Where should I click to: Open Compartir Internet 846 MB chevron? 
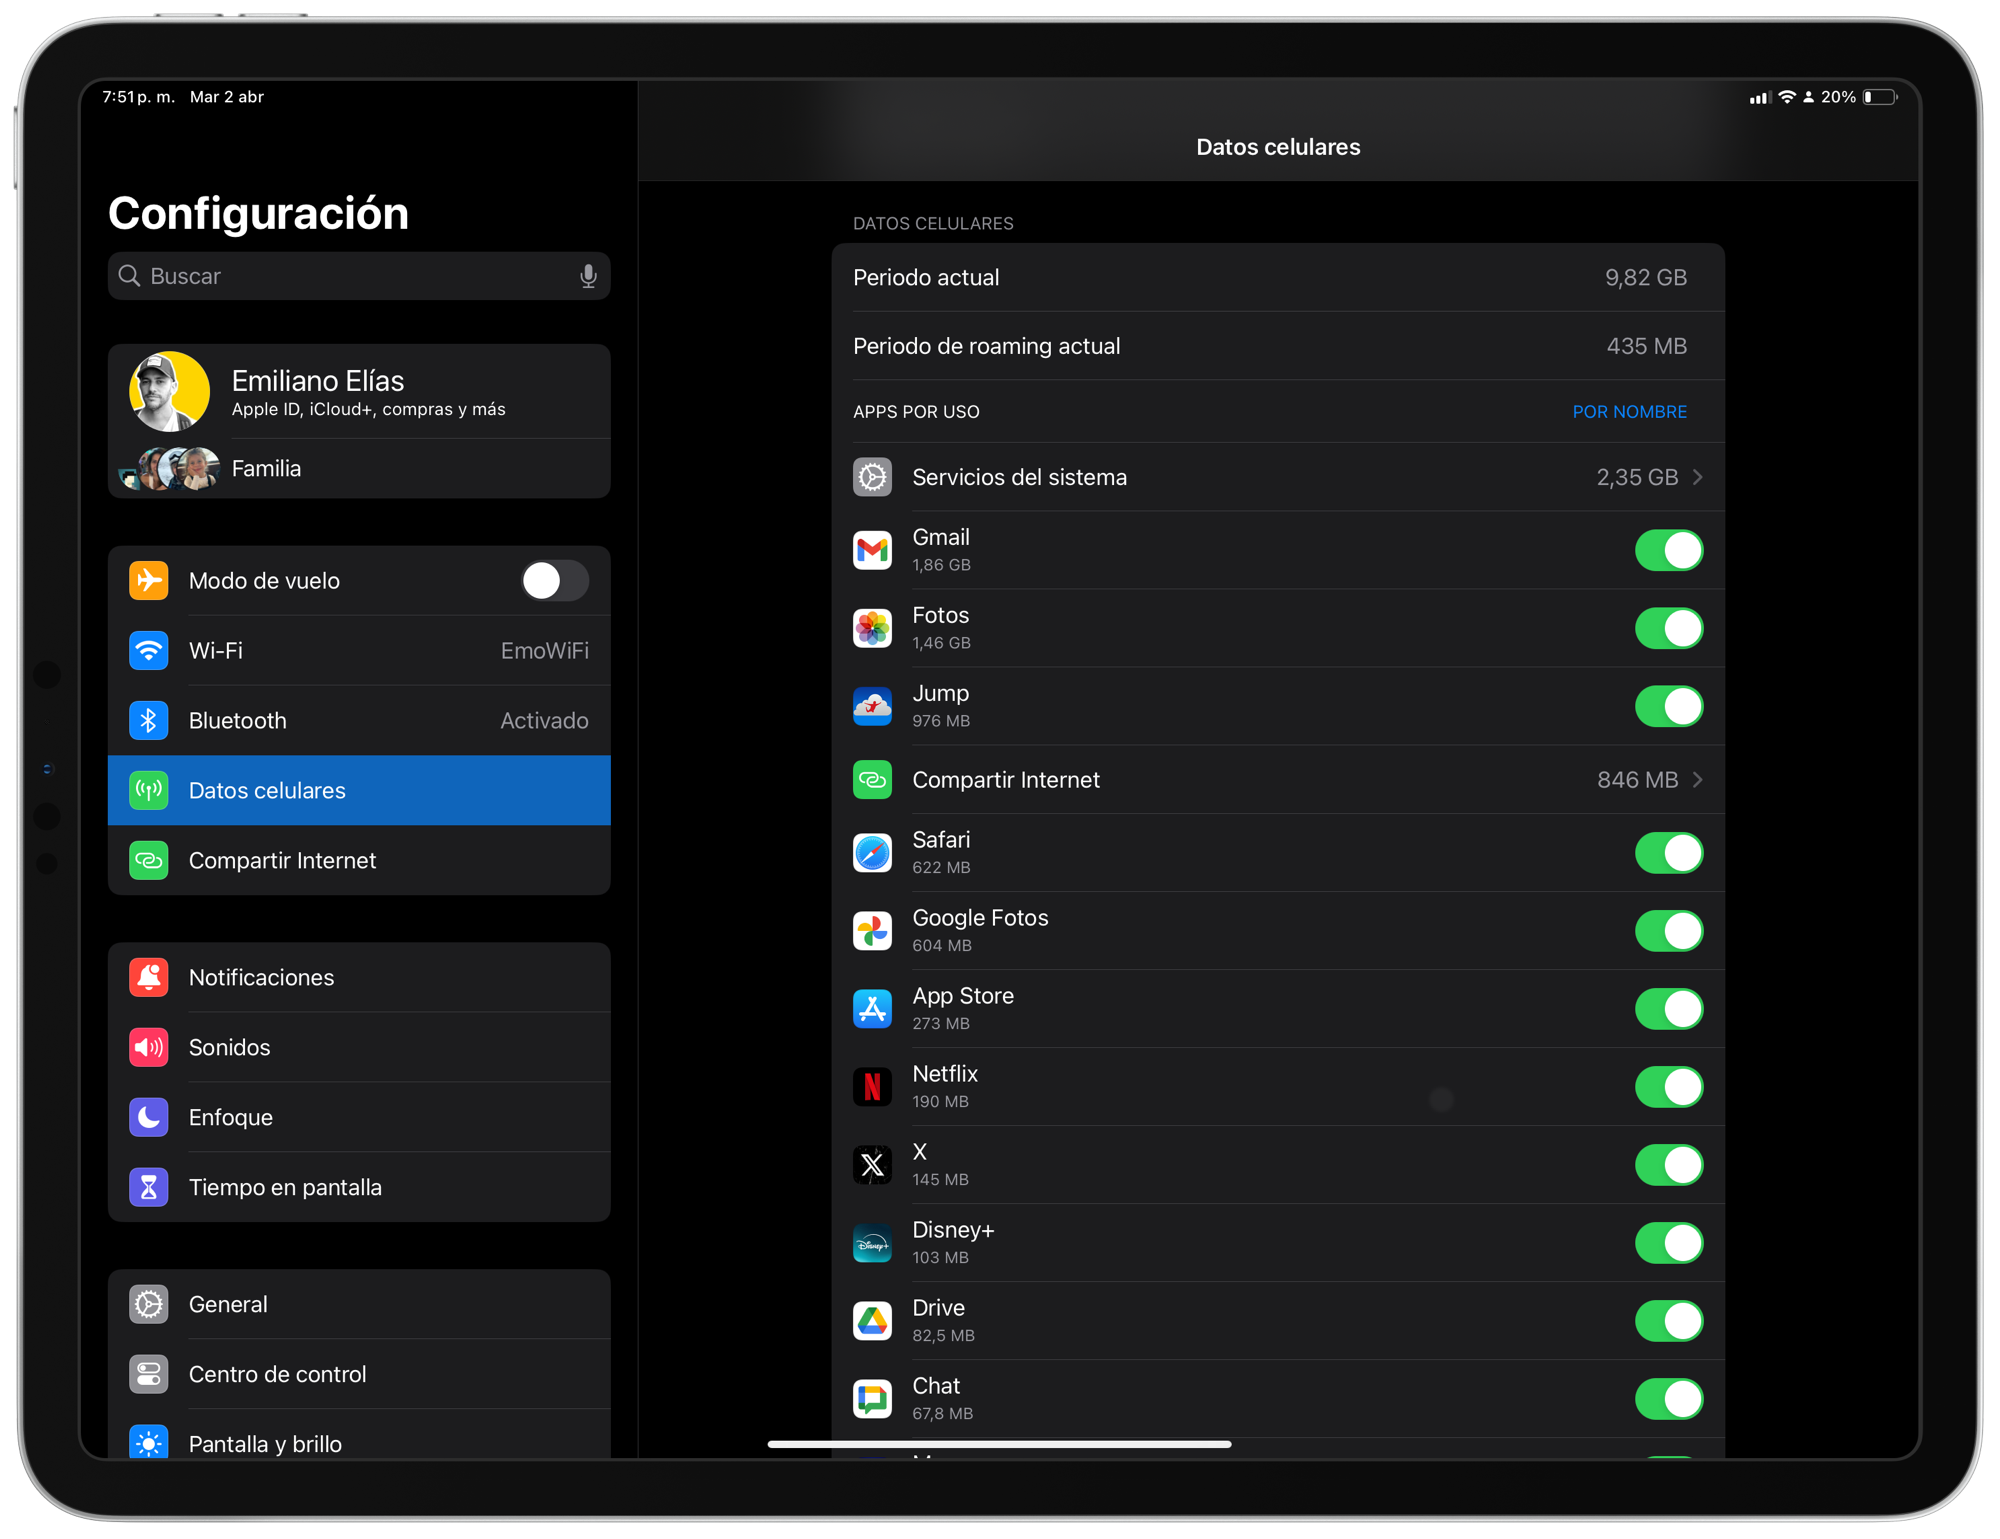(1697, 780)
